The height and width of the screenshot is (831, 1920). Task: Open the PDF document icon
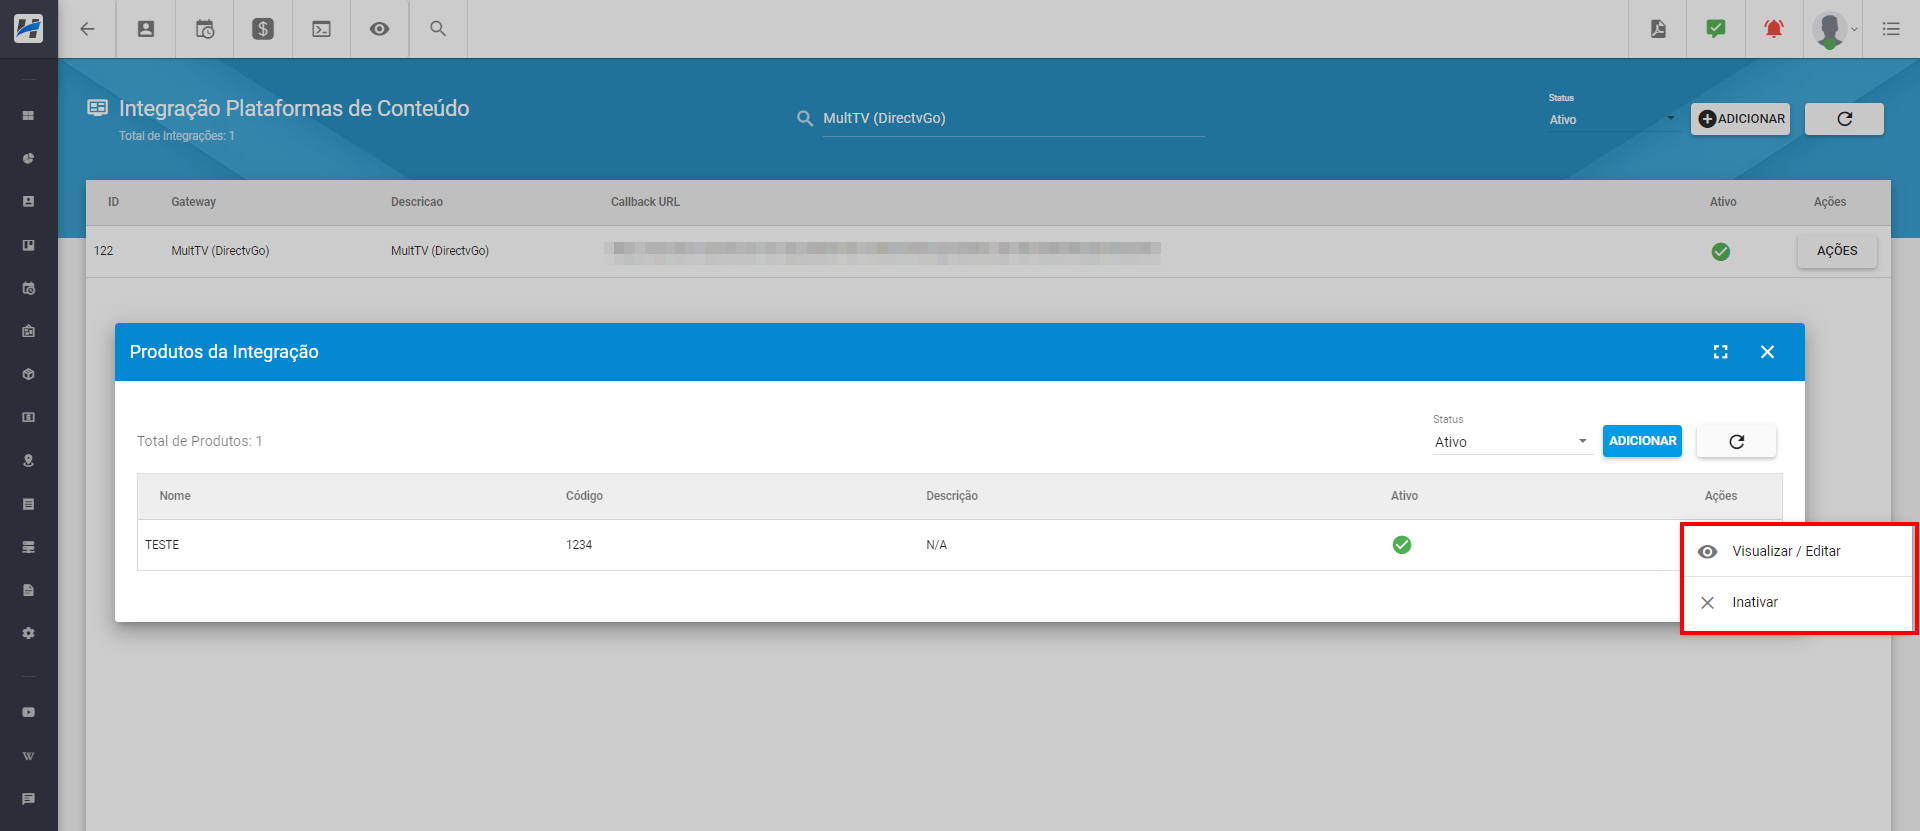1658,29
